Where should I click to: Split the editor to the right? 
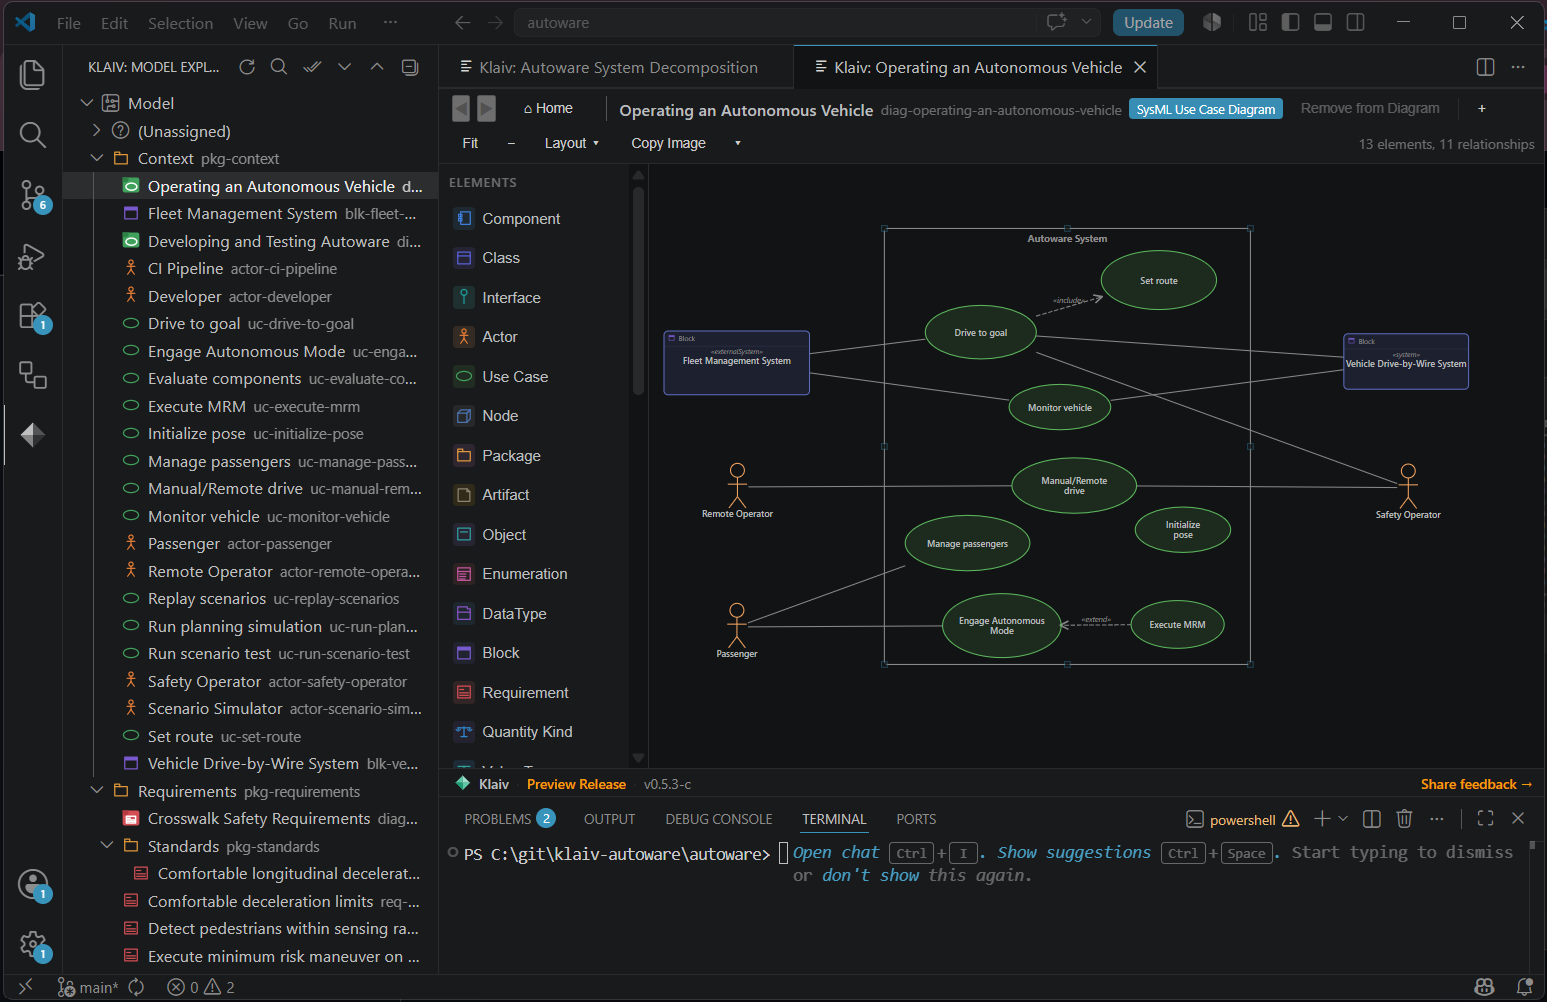point(1485,67)
